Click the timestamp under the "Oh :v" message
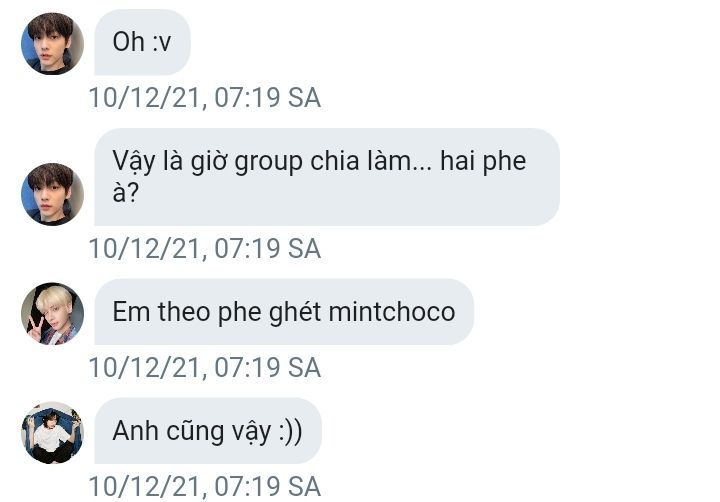Image resolution: width=720 pixels, height=502 pixels. pyautogui.click(x=205, y=97)
